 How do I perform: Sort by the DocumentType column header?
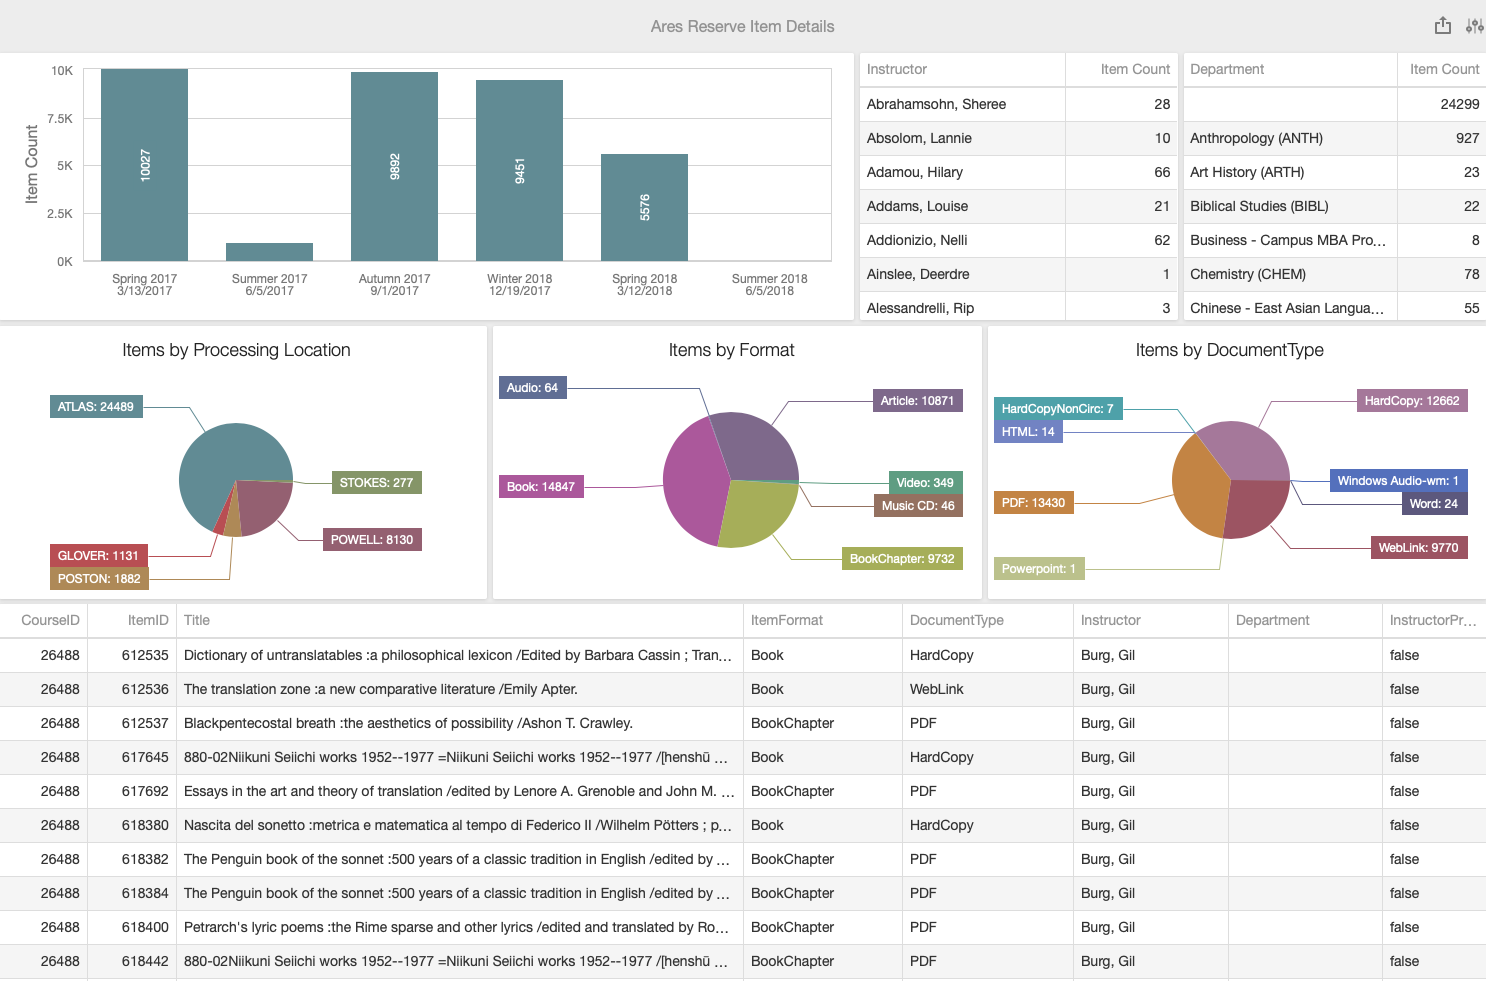pyautogui.click(x=956, y=620)
